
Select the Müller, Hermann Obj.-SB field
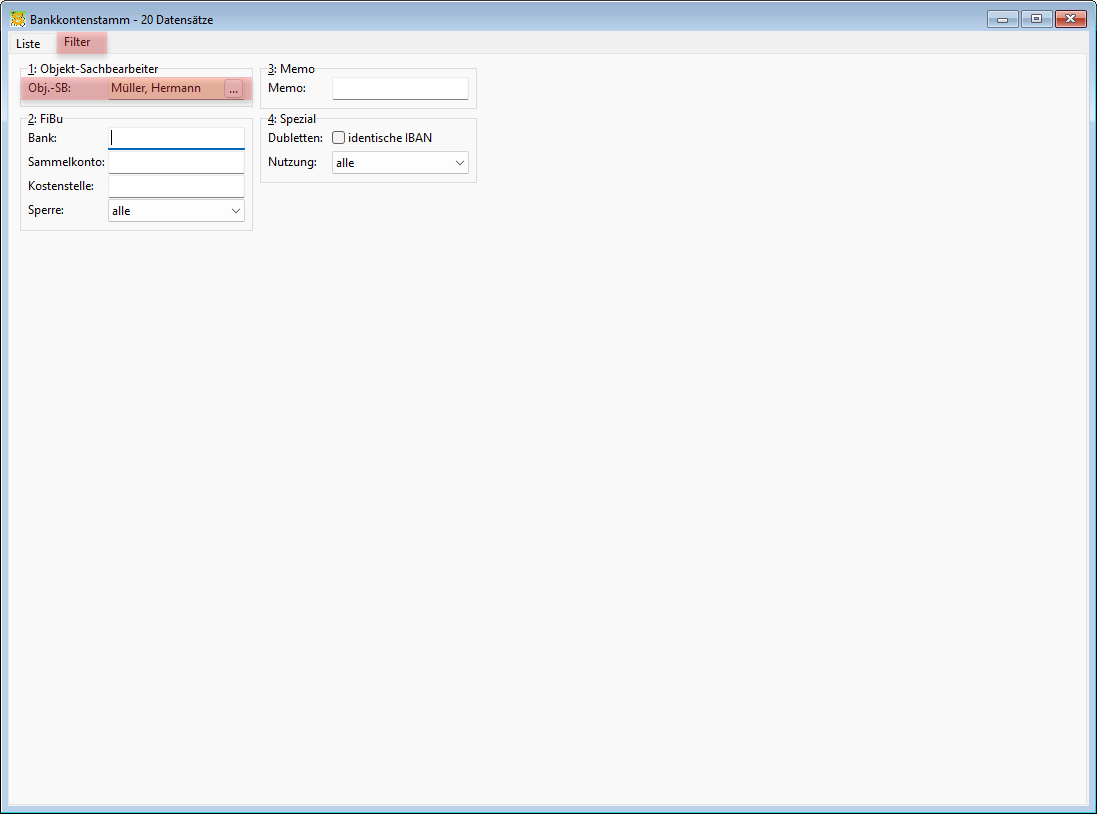pyautogui.click(x=167, y=88)
